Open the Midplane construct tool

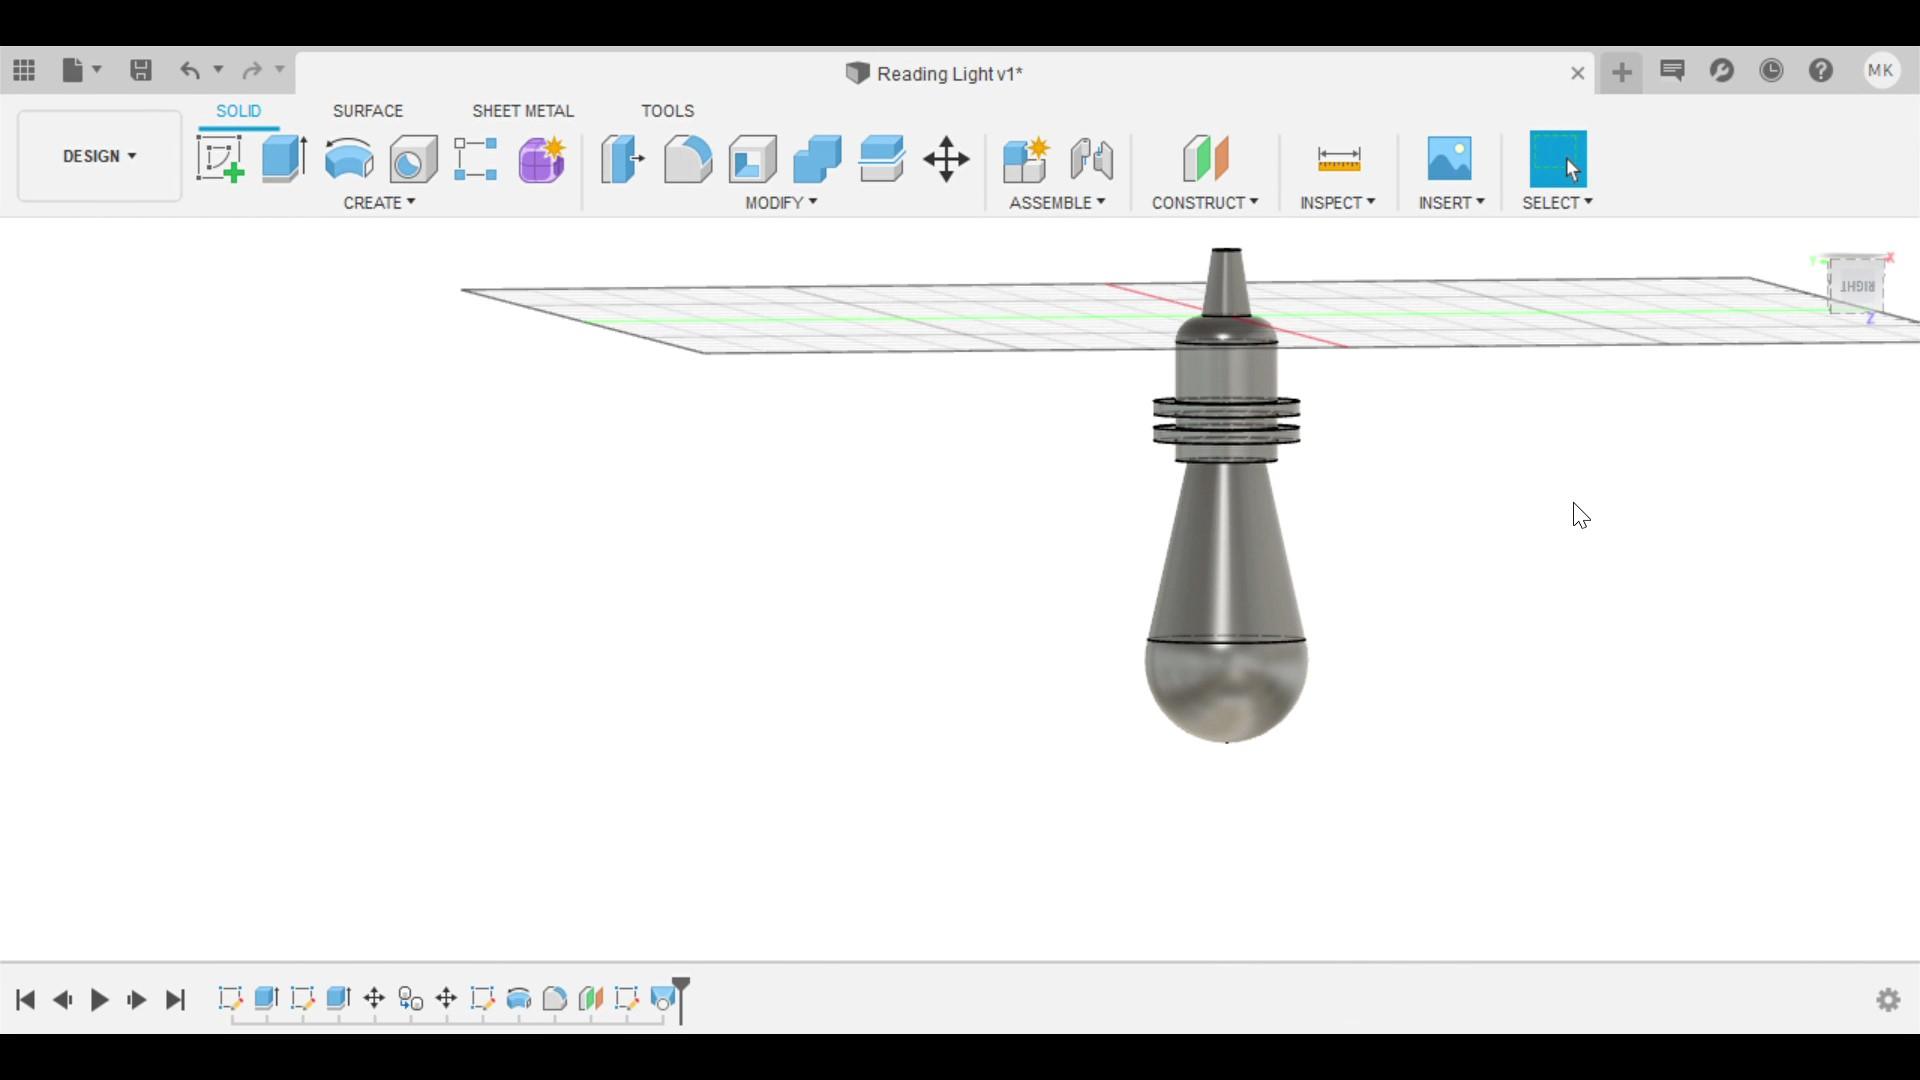click(x=1205, y=159)
